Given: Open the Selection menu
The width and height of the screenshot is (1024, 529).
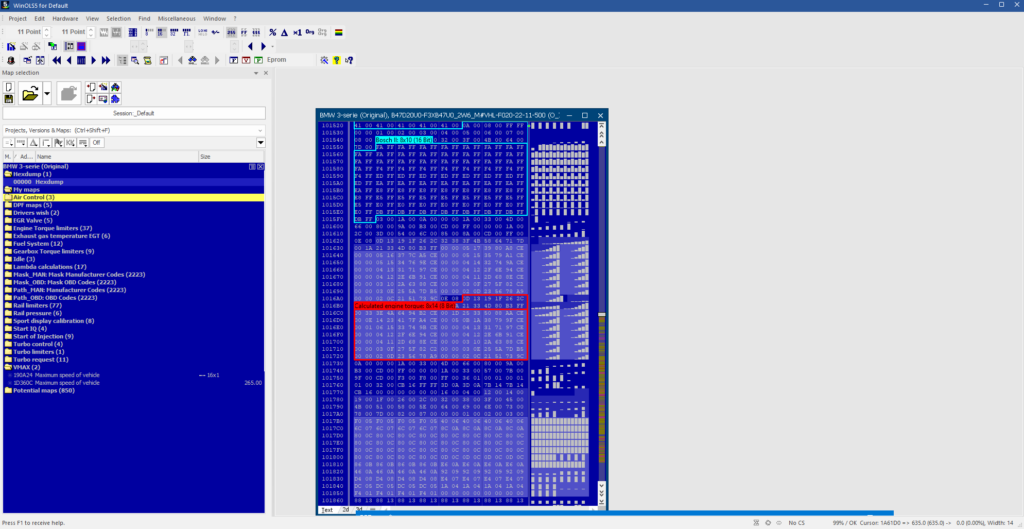Looking at the screenshot, I should click(118, 18).
